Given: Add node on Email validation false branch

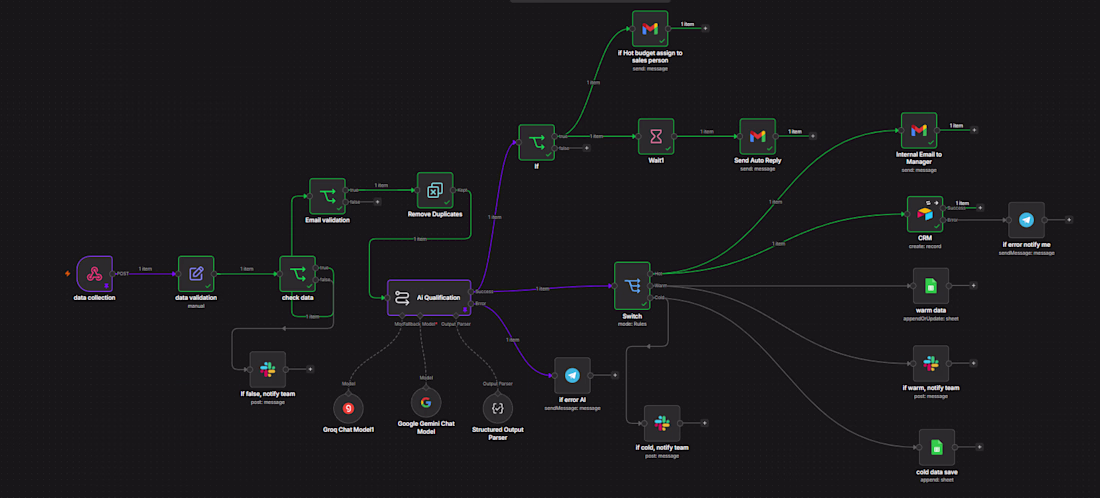Looking at the screenshot, I should point(377,202).
